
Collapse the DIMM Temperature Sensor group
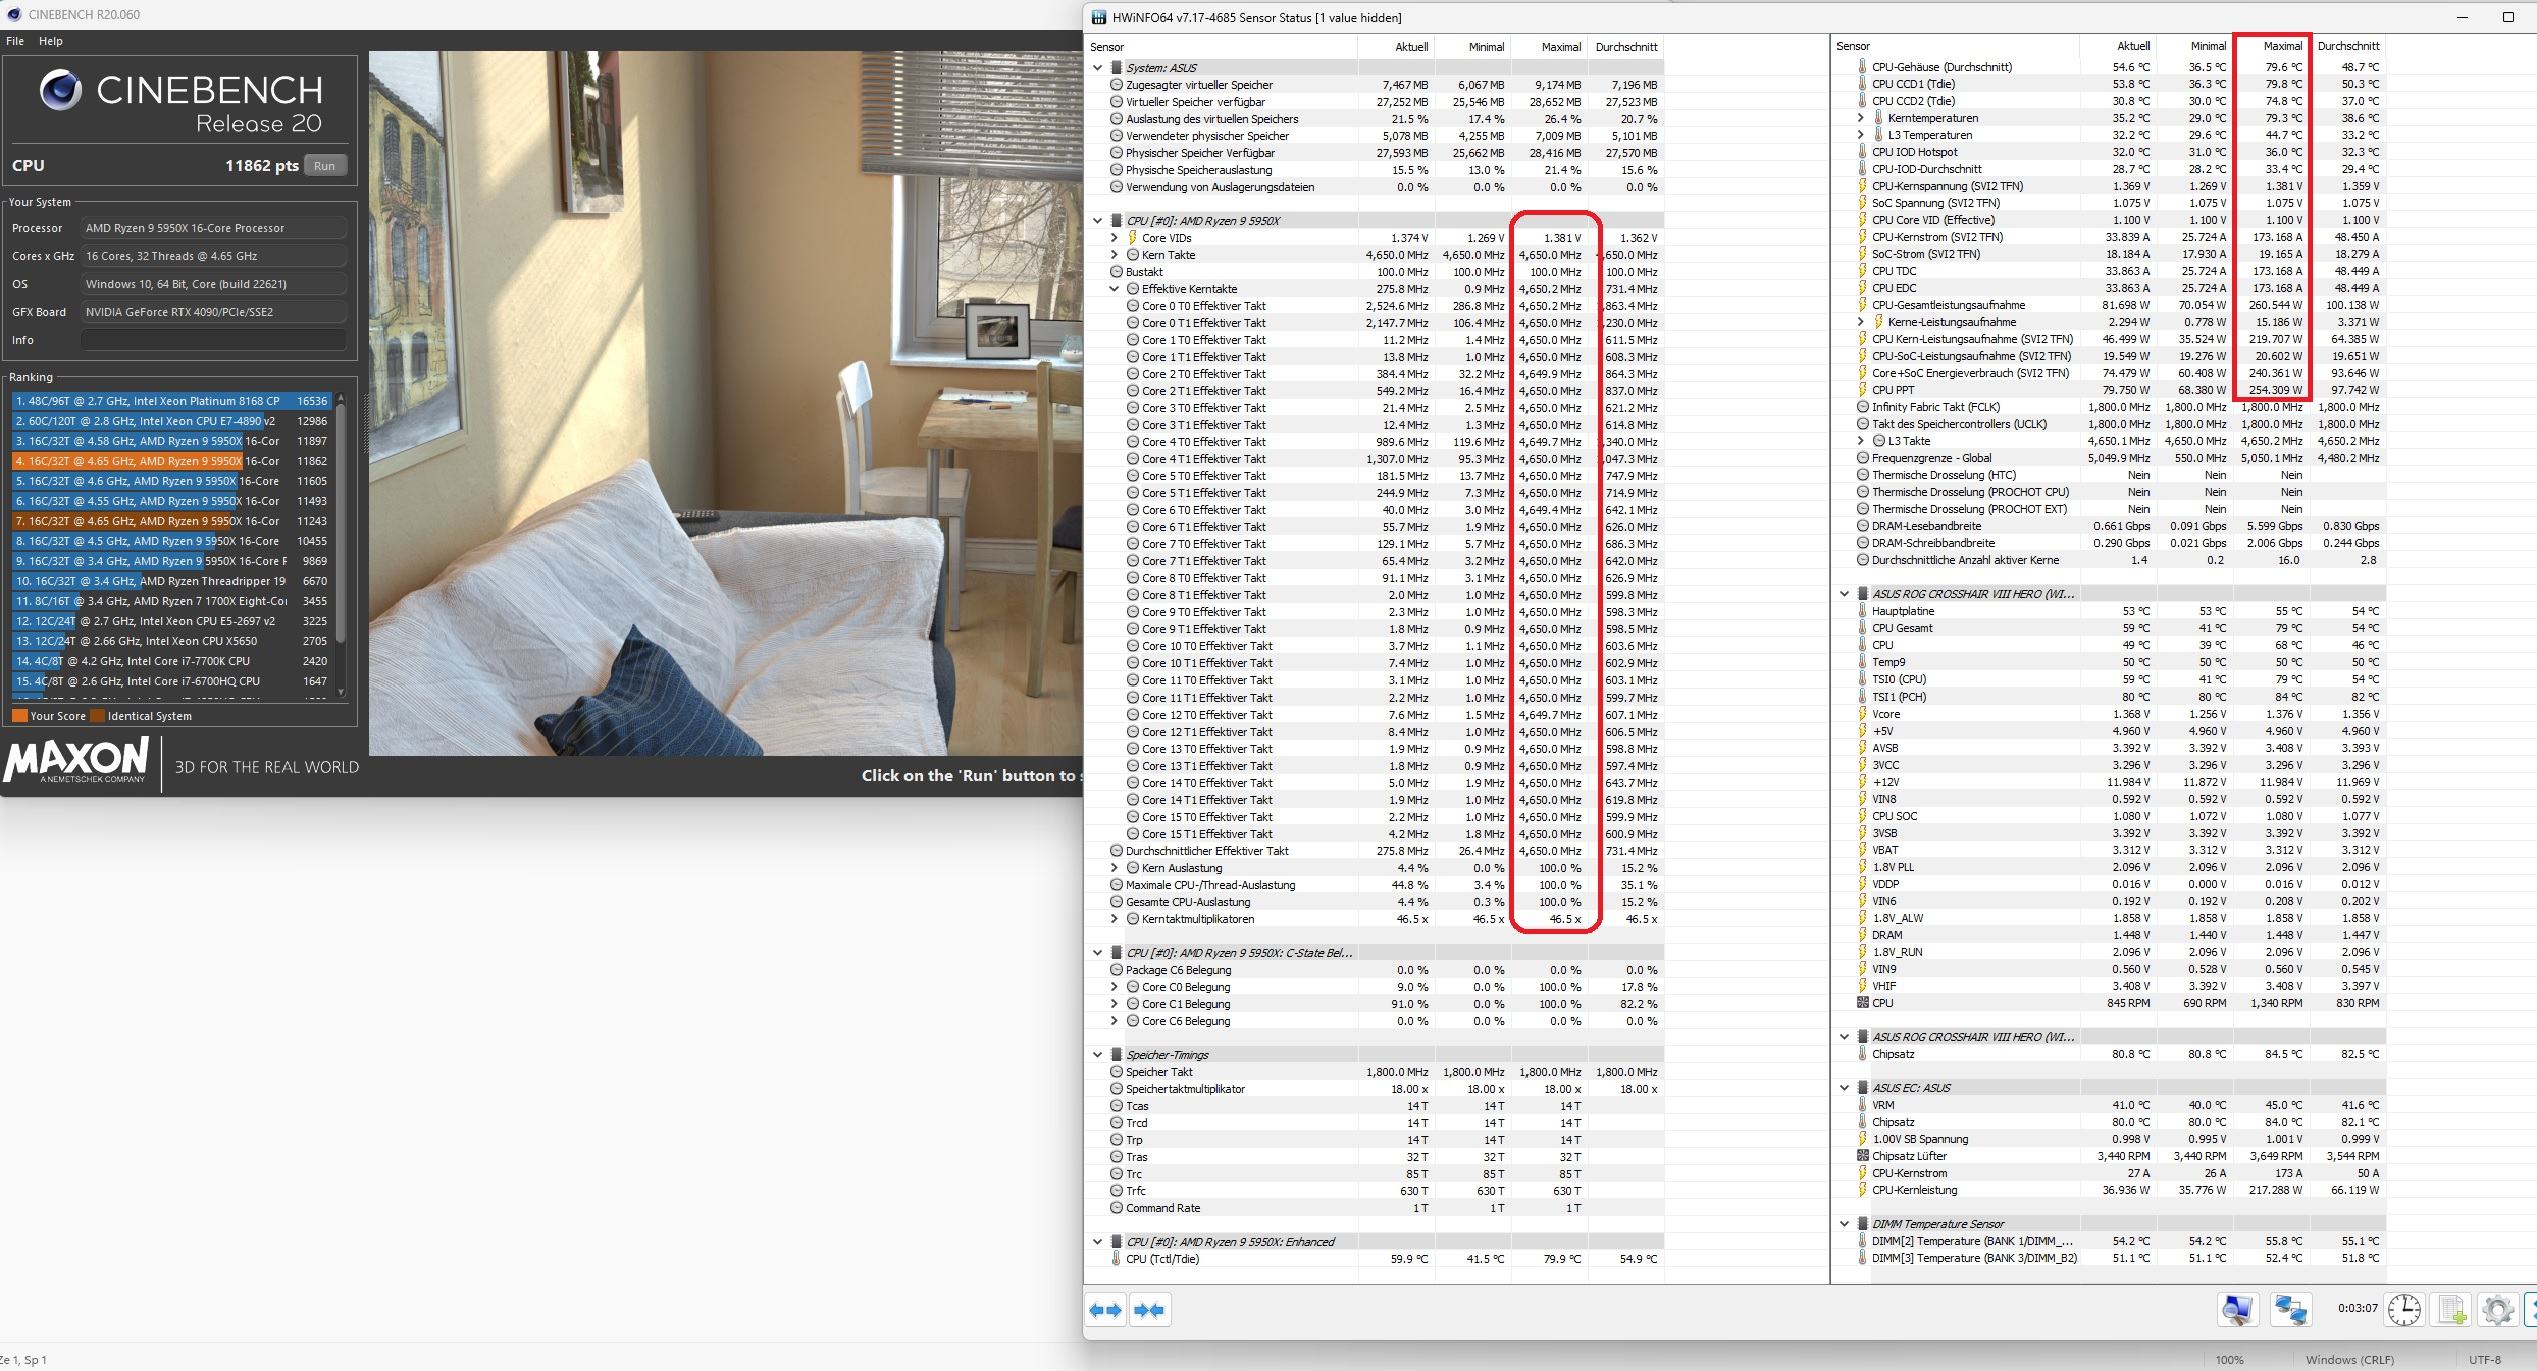1844,1224
